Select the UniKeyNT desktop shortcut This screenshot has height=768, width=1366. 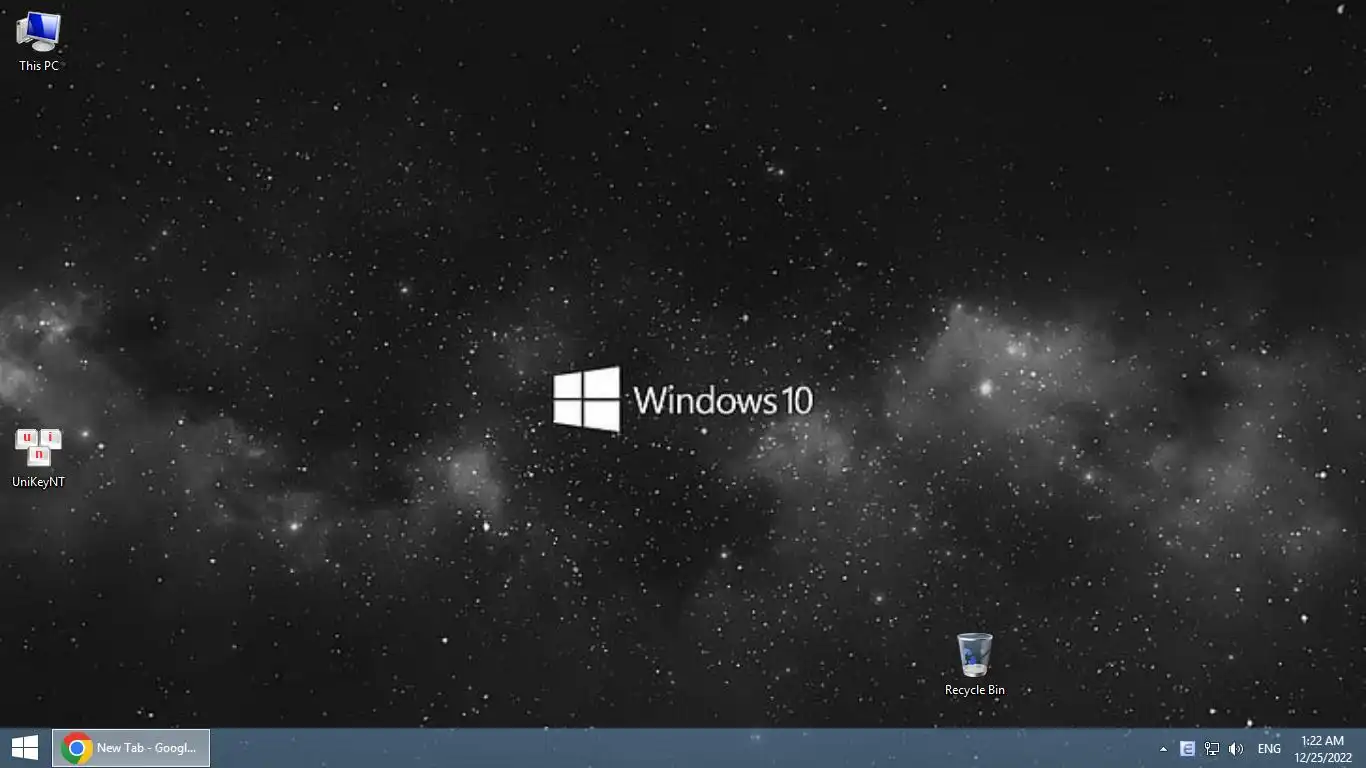tap(39, 458)
